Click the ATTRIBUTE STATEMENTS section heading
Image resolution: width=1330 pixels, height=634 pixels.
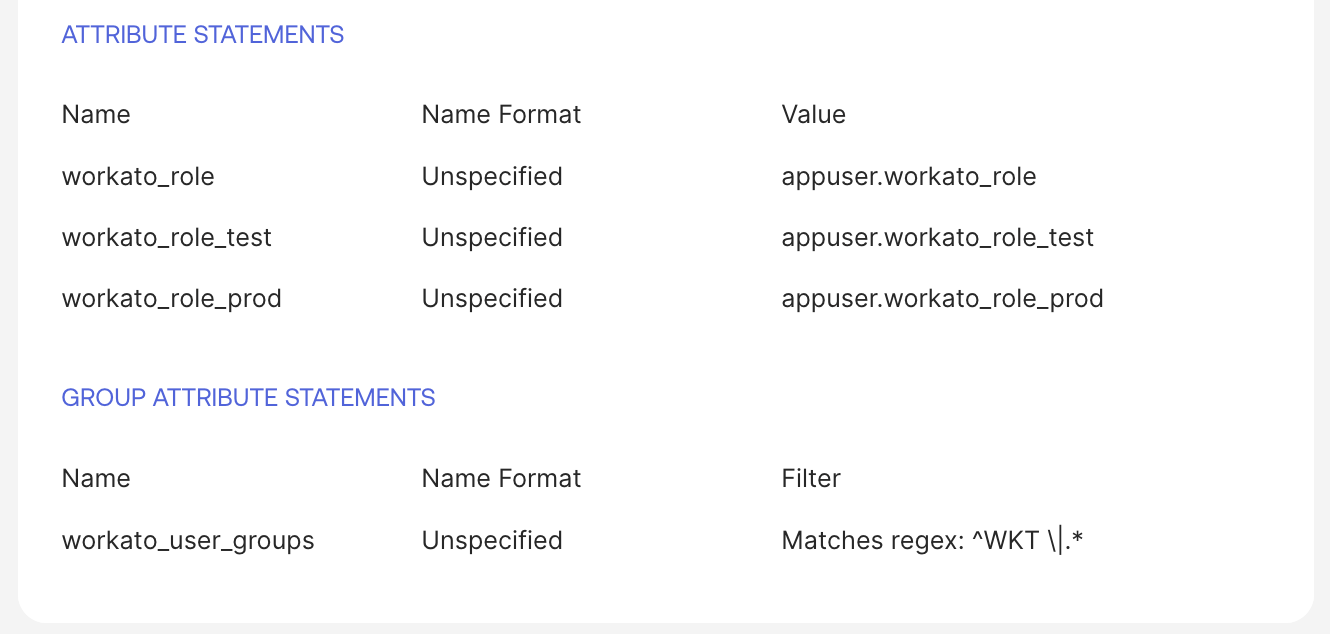click(202, 35)
